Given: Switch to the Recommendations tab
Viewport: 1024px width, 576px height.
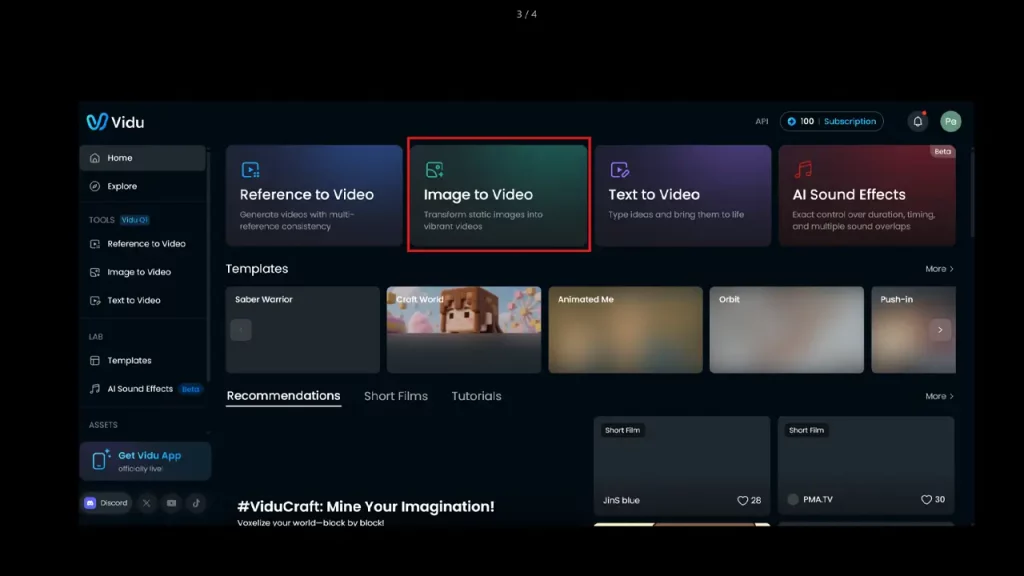Looking at the screenshot, I should pyautogui.click(x=283, y=396).
